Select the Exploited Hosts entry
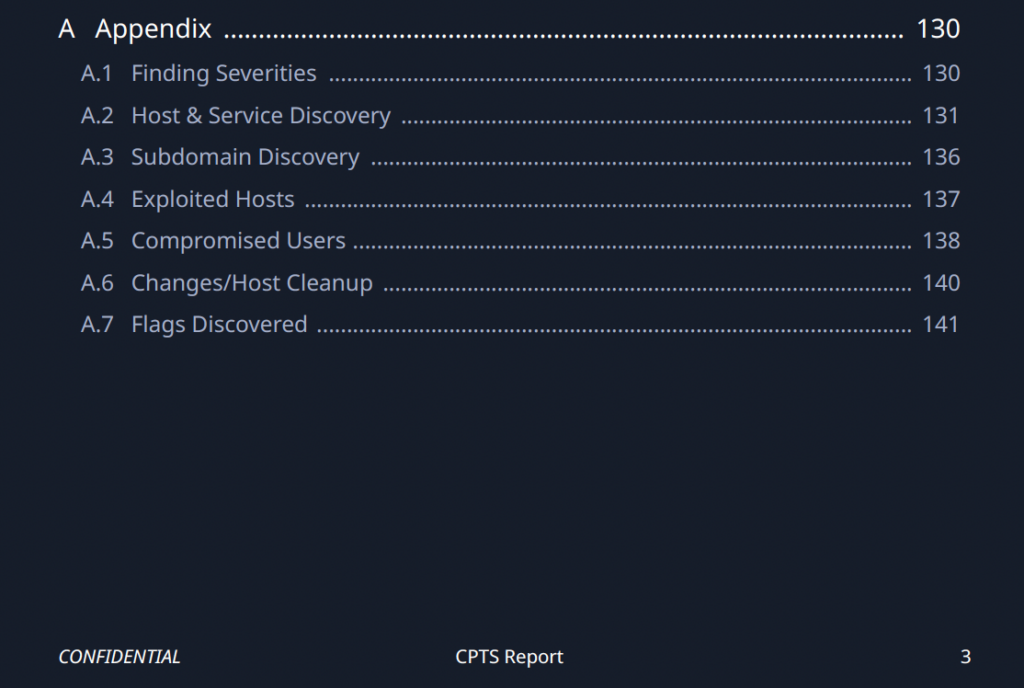Screen dimensions: 1024x688 pyautogui.click(x=212, y=199)
